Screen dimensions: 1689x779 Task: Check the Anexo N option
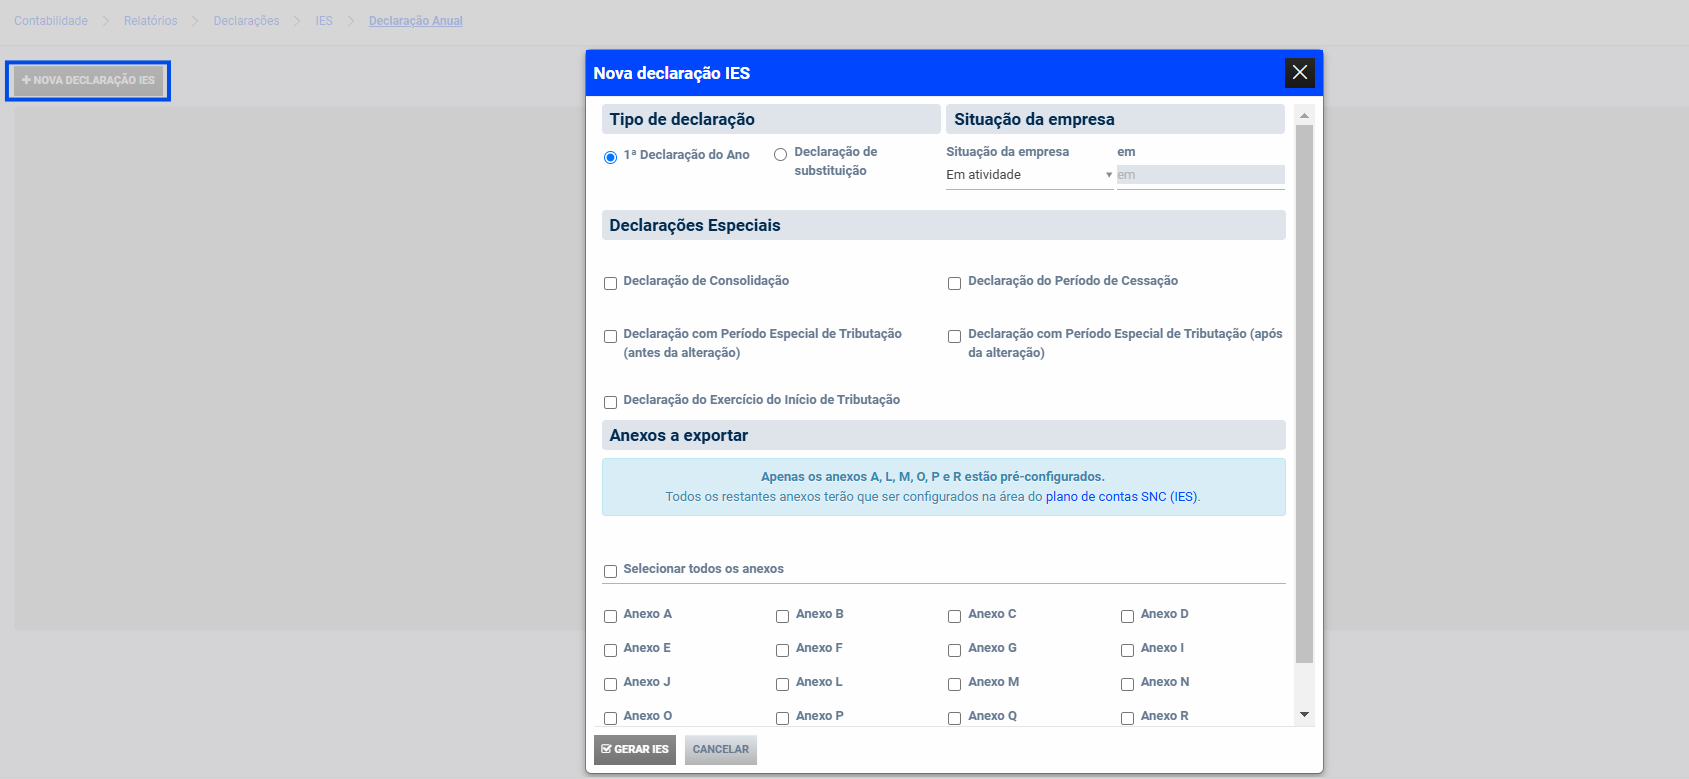coord(1127,685)
